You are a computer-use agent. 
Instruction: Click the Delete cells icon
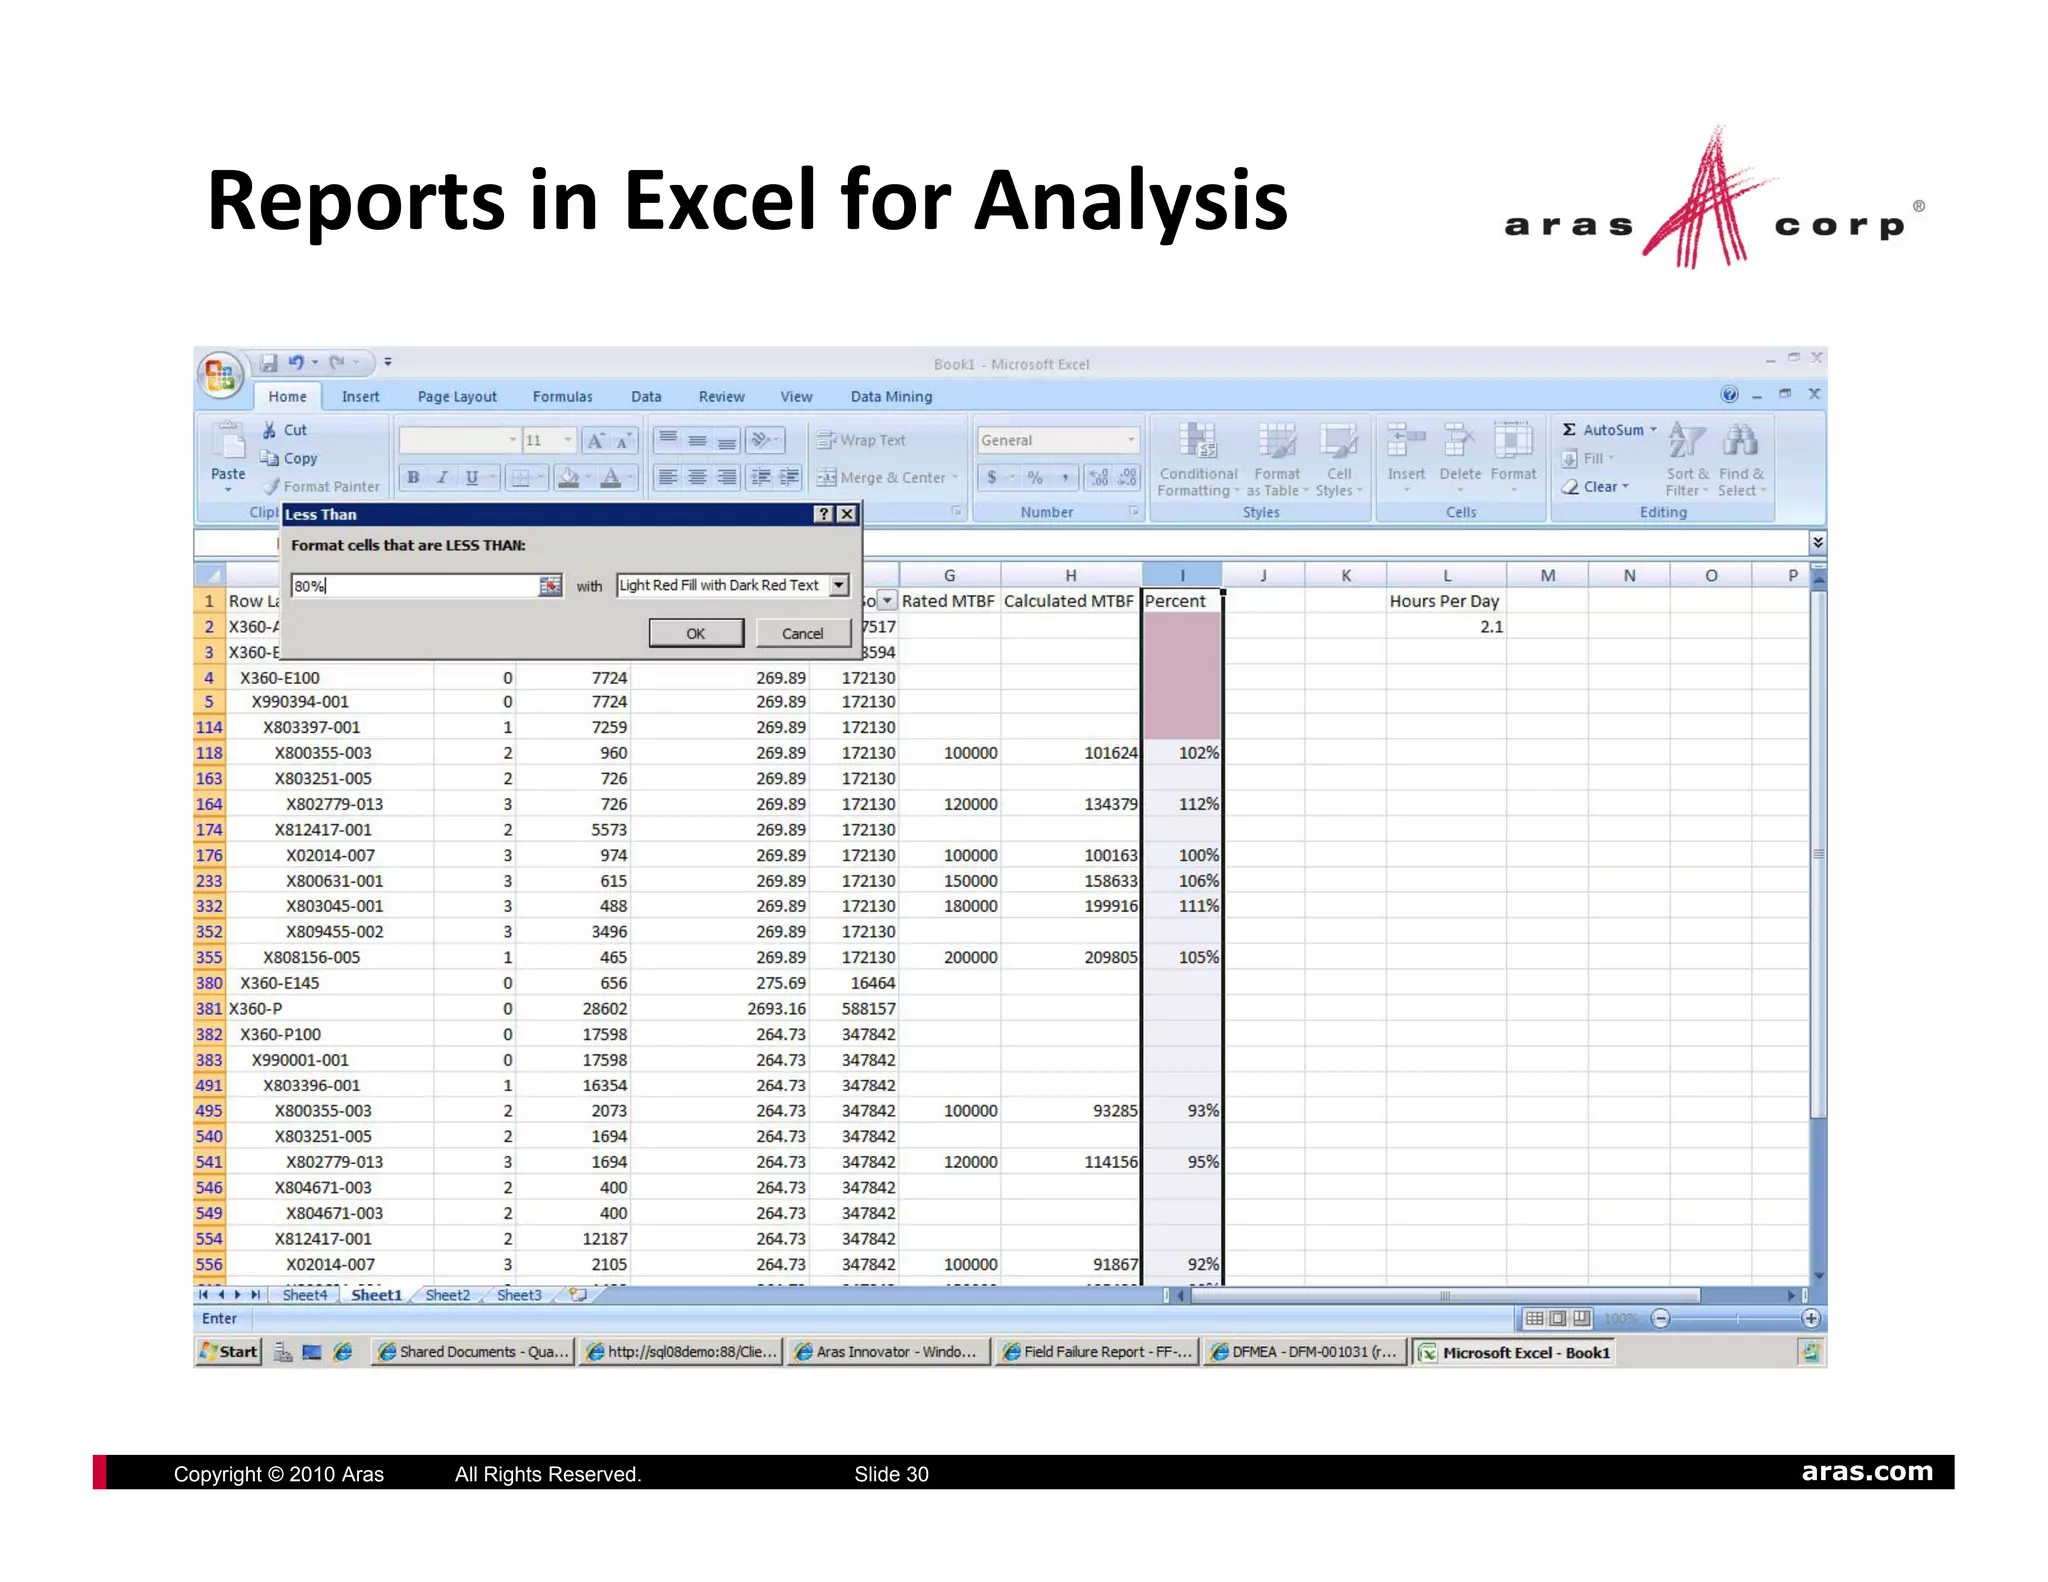[x=1460, y=440]
